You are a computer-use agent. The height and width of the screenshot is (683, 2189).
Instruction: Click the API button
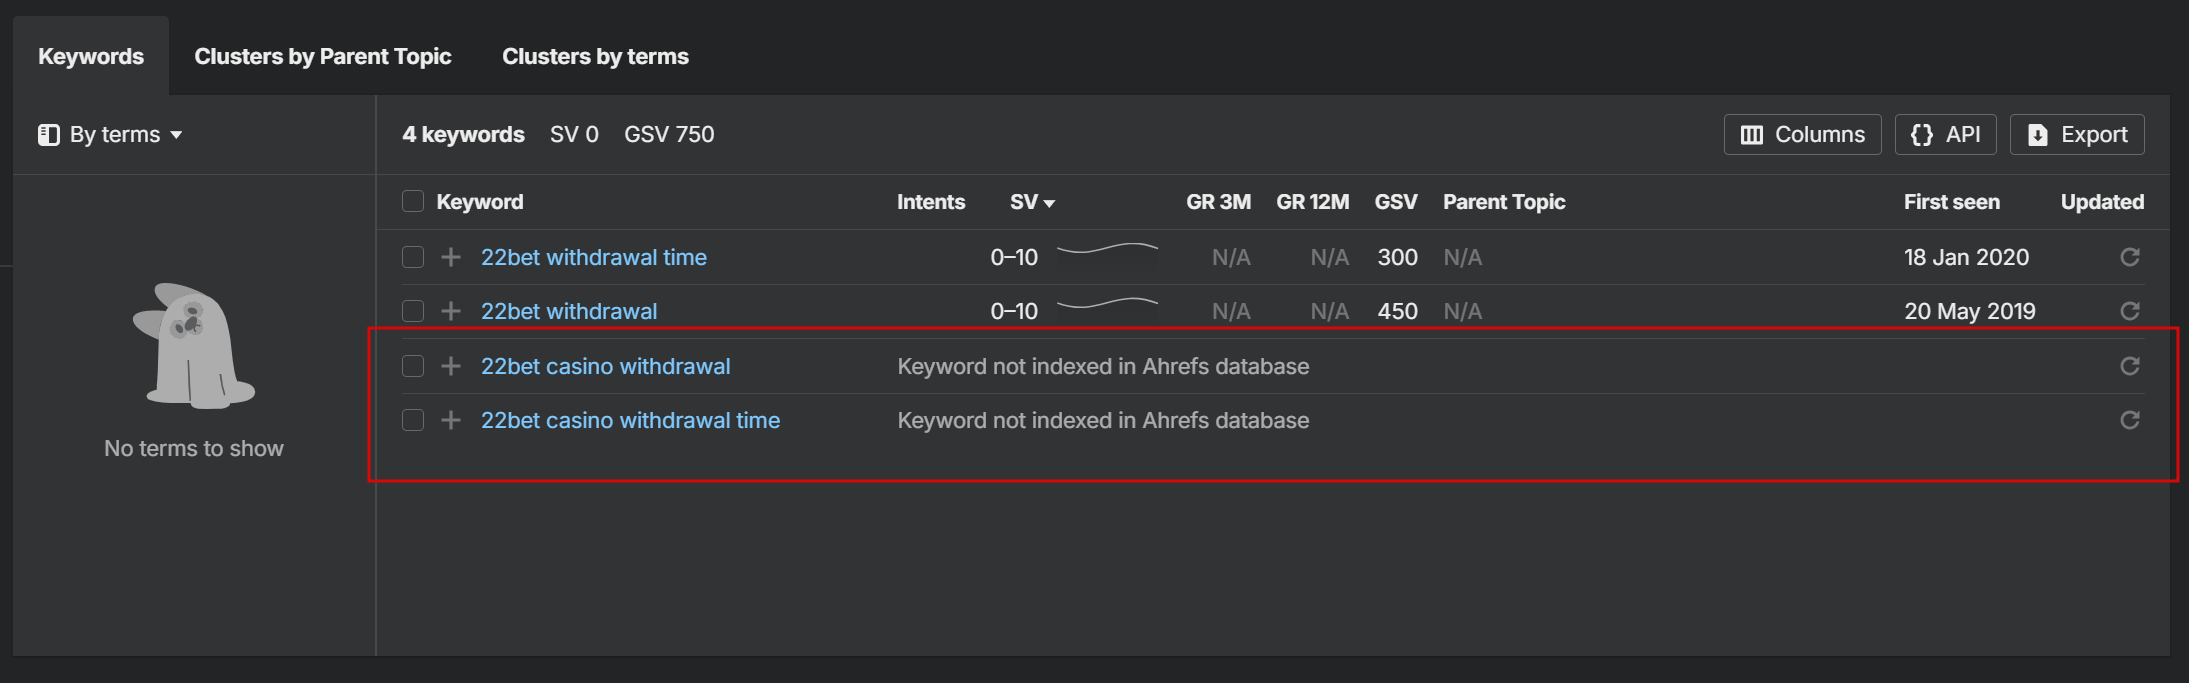(x=1945, y=134)
